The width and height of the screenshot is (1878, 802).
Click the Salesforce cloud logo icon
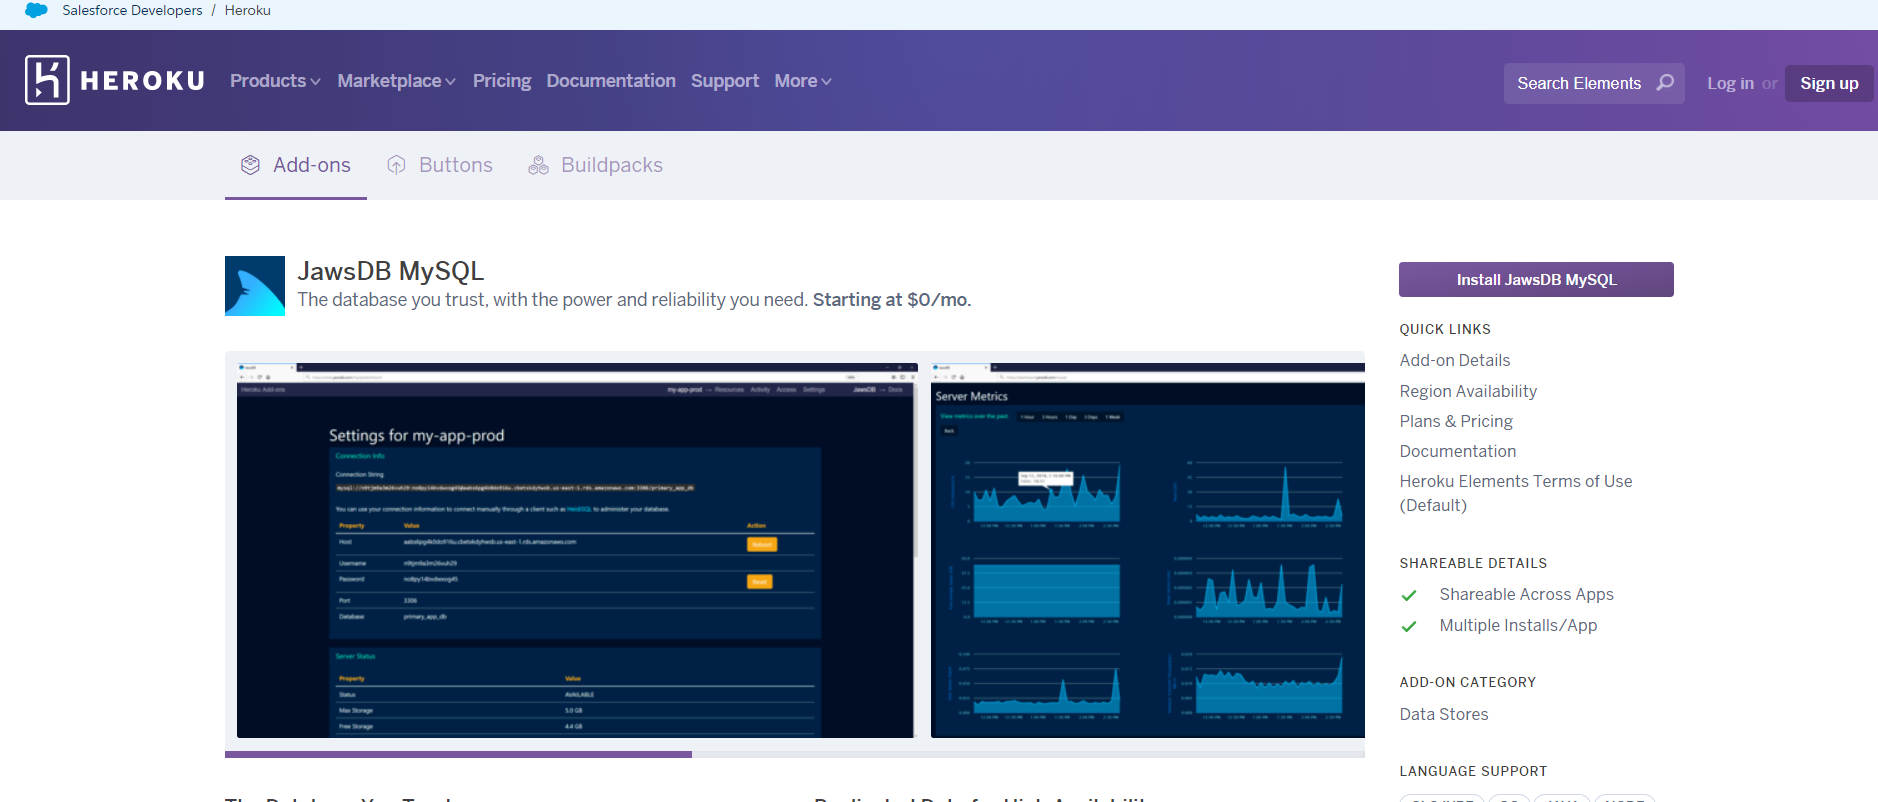pyautogui.click(x=36, y=10)
